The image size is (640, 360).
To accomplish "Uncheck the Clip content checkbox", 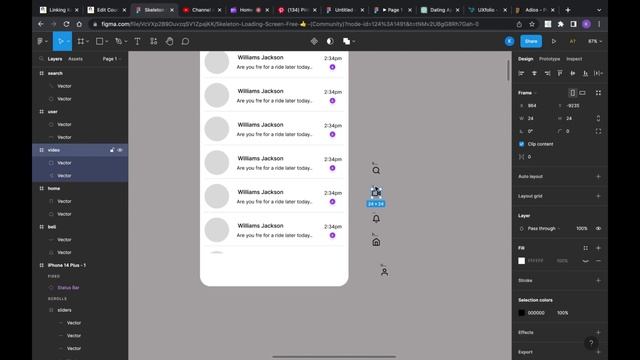I will (521, 144).
